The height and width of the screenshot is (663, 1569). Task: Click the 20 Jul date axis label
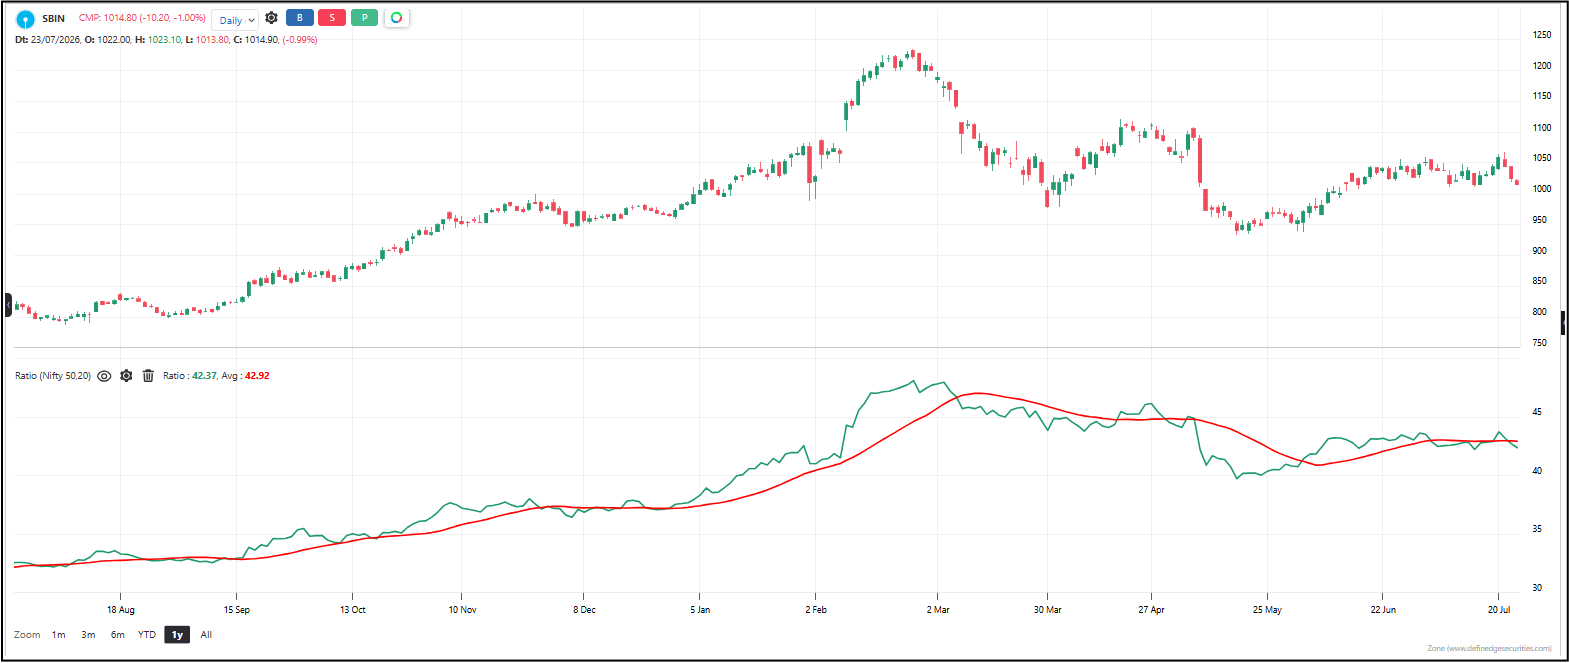point(1499,610)
